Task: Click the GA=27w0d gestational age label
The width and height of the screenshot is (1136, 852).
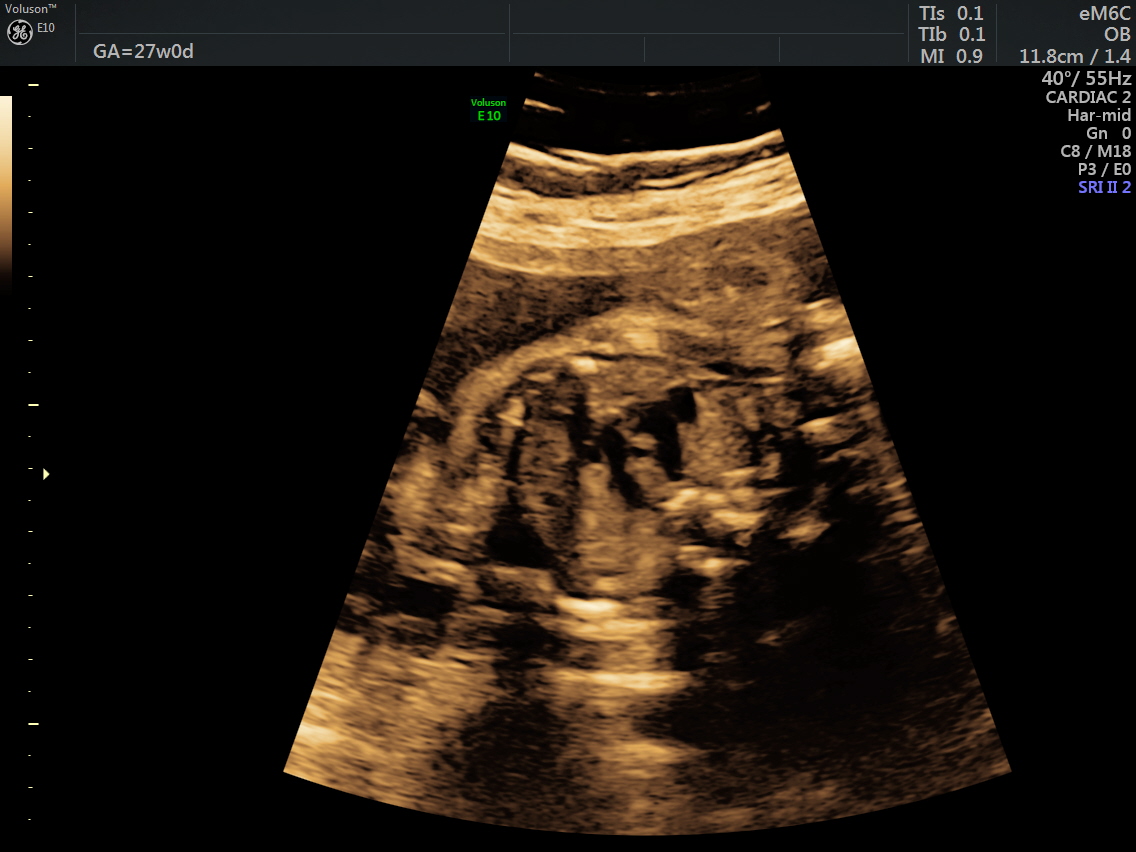Action: tap(143, 51)
